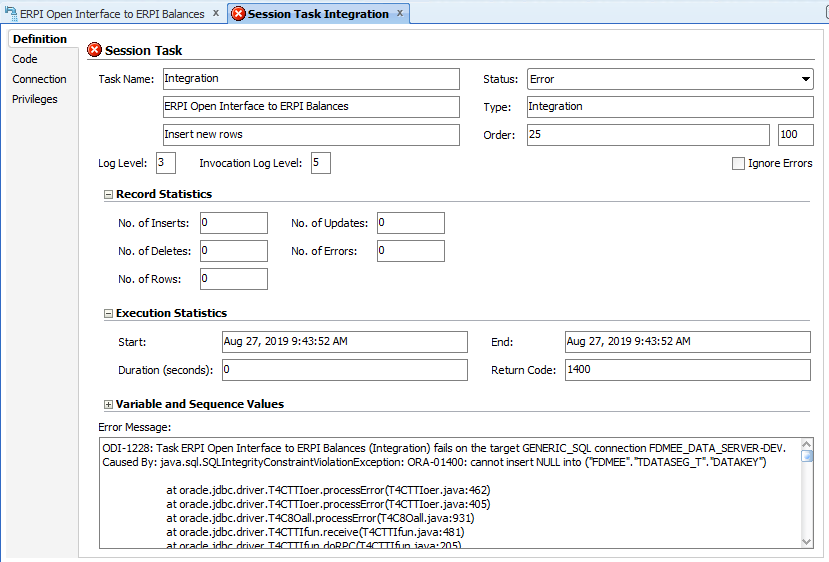Open the Definition side tab
The image size is (829, 562).
click(x=40, y=39)
